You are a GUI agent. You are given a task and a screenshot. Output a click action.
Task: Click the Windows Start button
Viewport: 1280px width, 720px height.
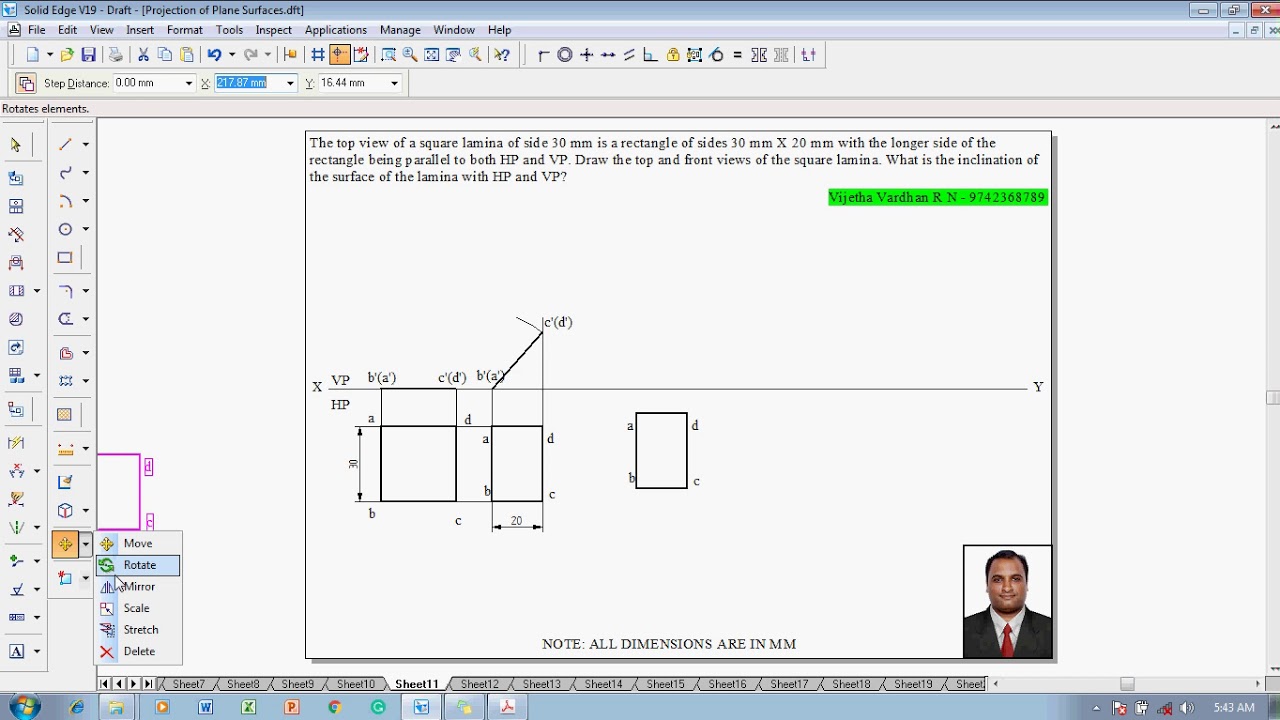tap(24, 707)
